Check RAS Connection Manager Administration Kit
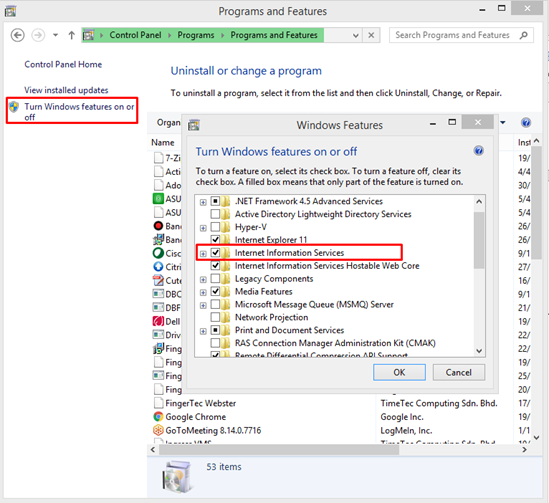 215,343
